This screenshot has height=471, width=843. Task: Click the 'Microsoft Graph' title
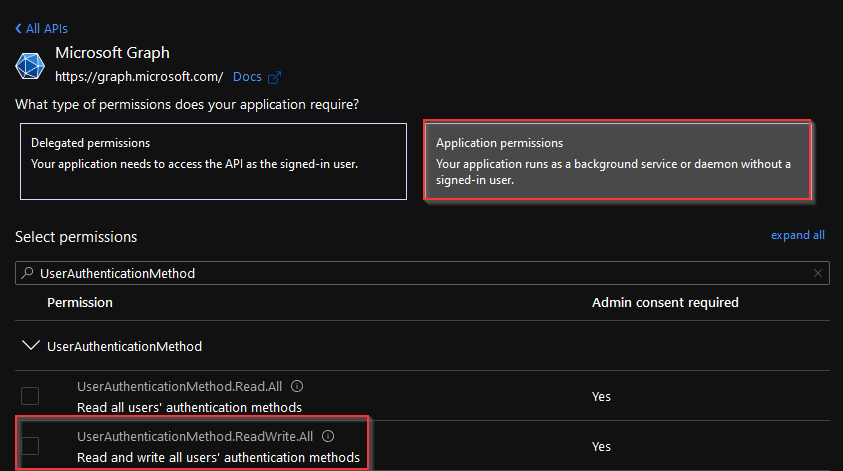(x=112, y=53)
